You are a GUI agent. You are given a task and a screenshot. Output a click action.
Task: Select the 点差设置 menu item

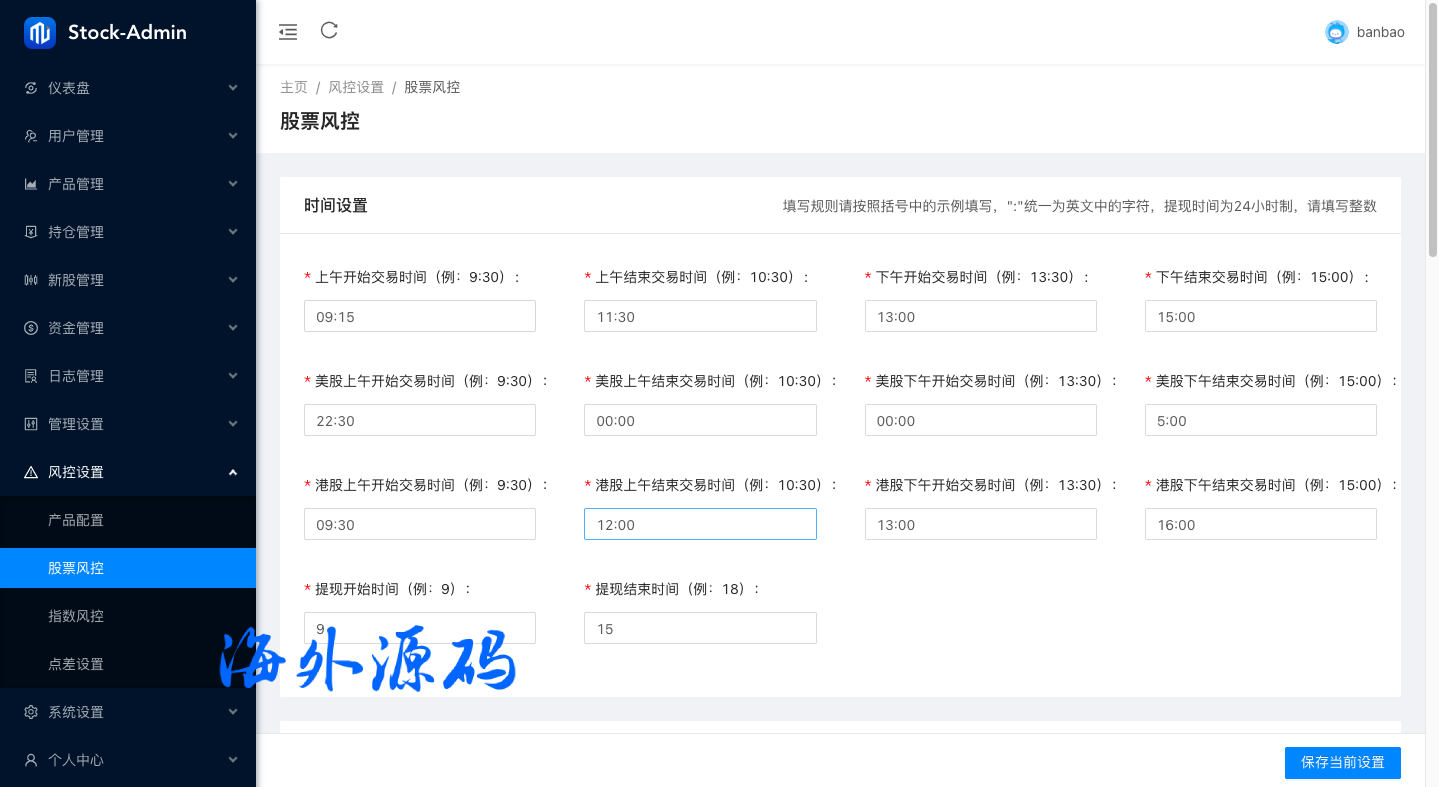[76, 664]
